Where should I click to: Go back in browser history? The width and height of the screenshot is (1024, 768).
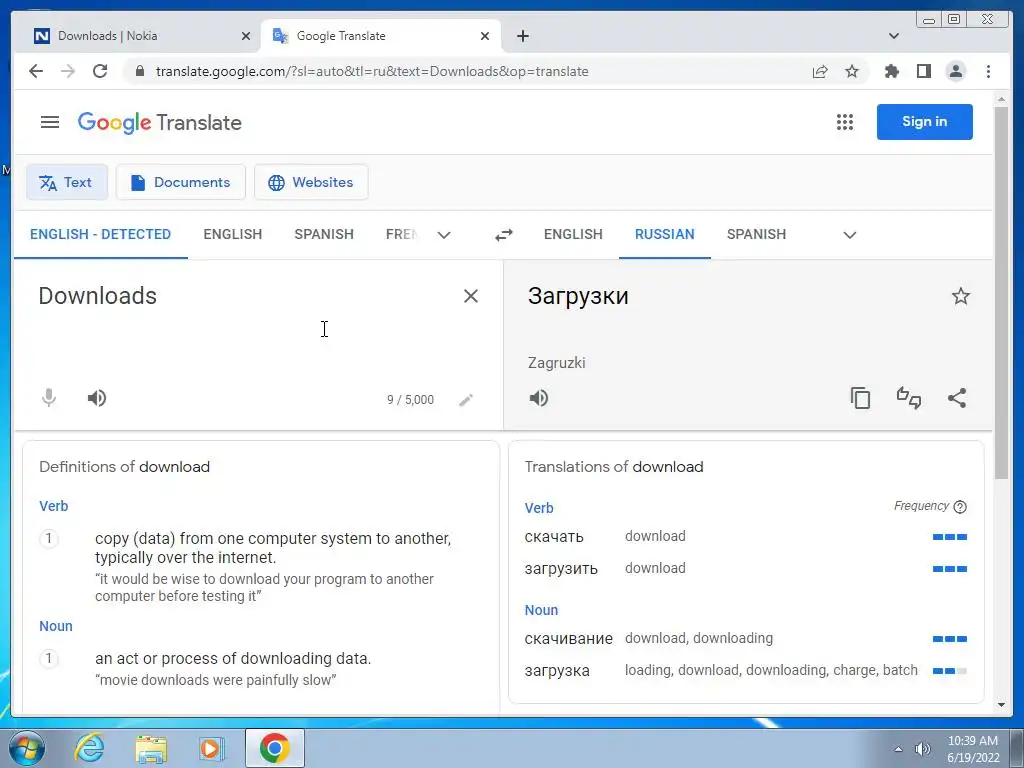click(x=36, y=71)
